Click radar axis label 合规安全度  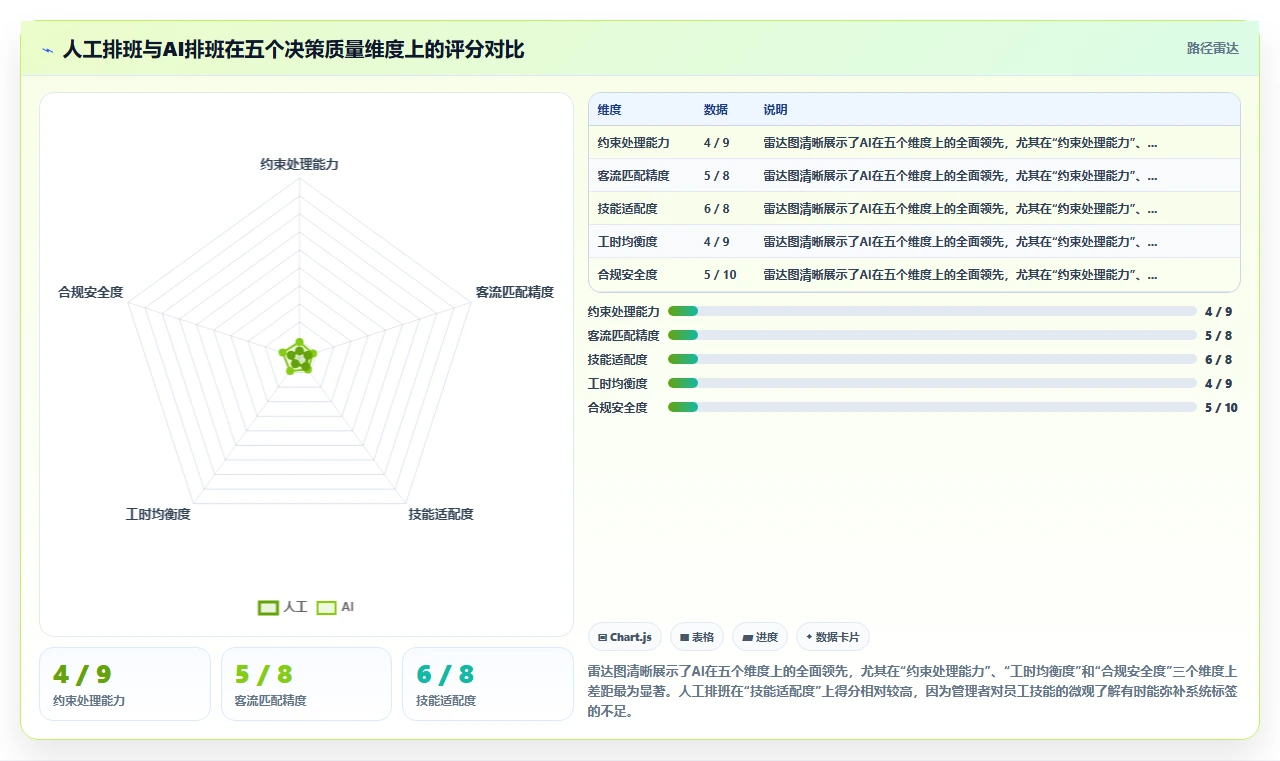pyautogui.click(x=91, y=292)
